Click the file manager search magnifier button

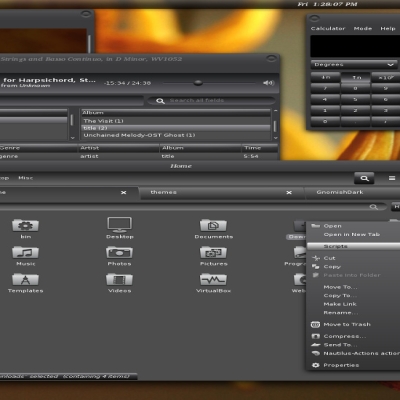364,178
